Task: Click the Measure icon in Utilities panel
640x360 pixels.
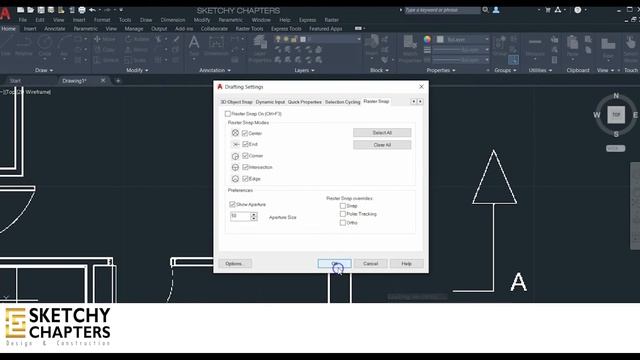Action: pyautogui.click(x=535, y=46)
